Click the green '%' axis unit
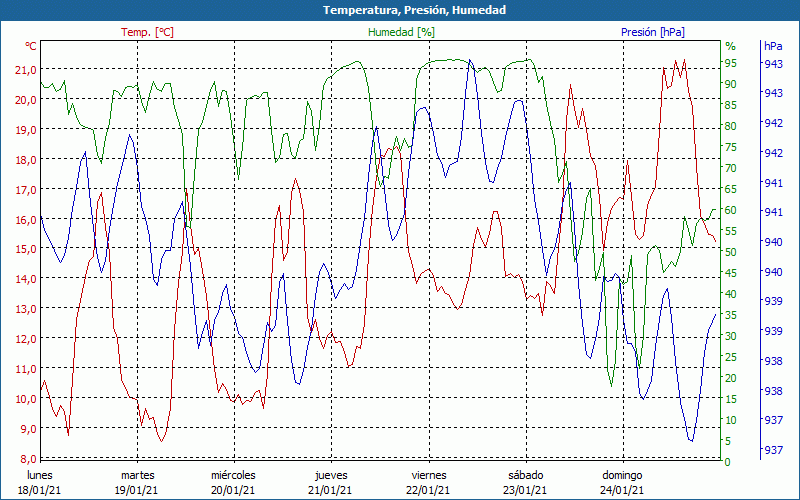 click(731, 46)
